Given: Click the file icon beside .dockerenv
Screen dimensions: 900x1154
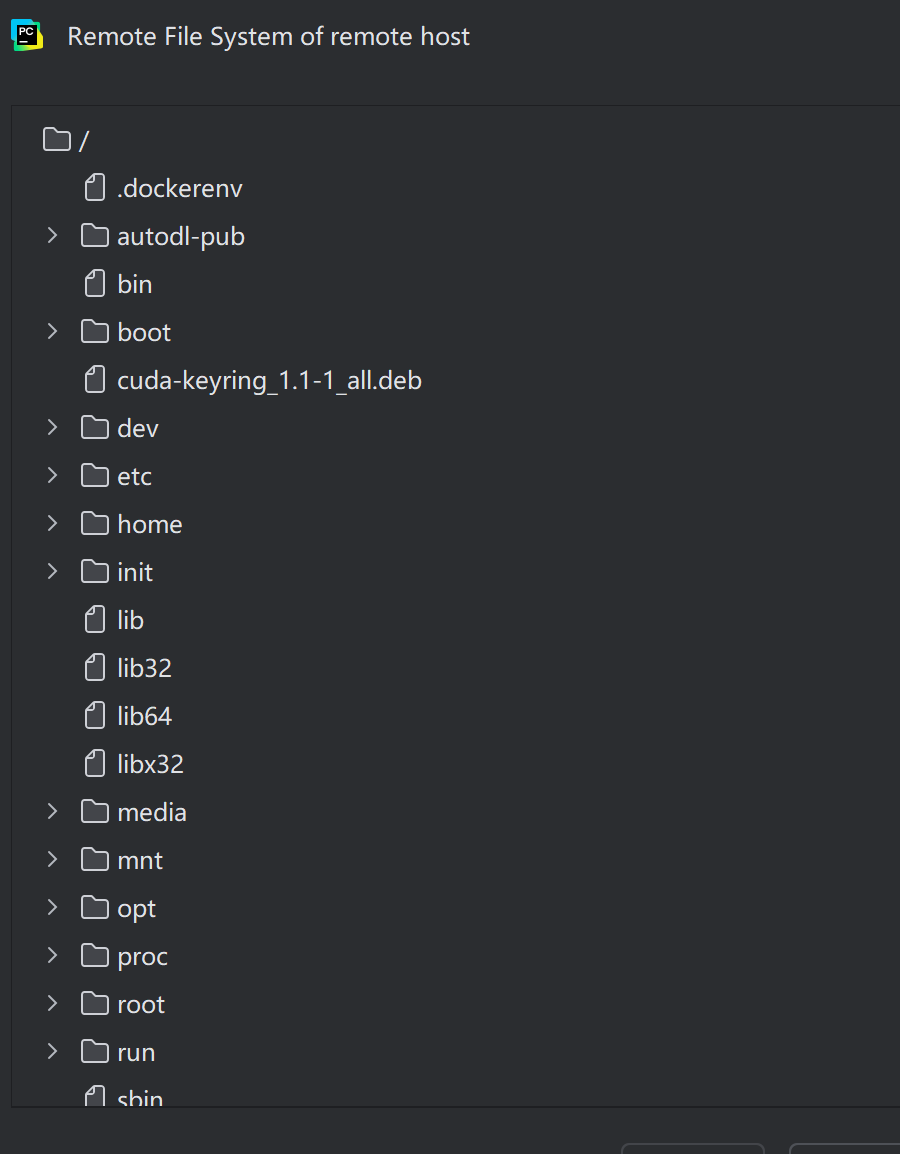Looking at the screenshot, I should 94,187.
